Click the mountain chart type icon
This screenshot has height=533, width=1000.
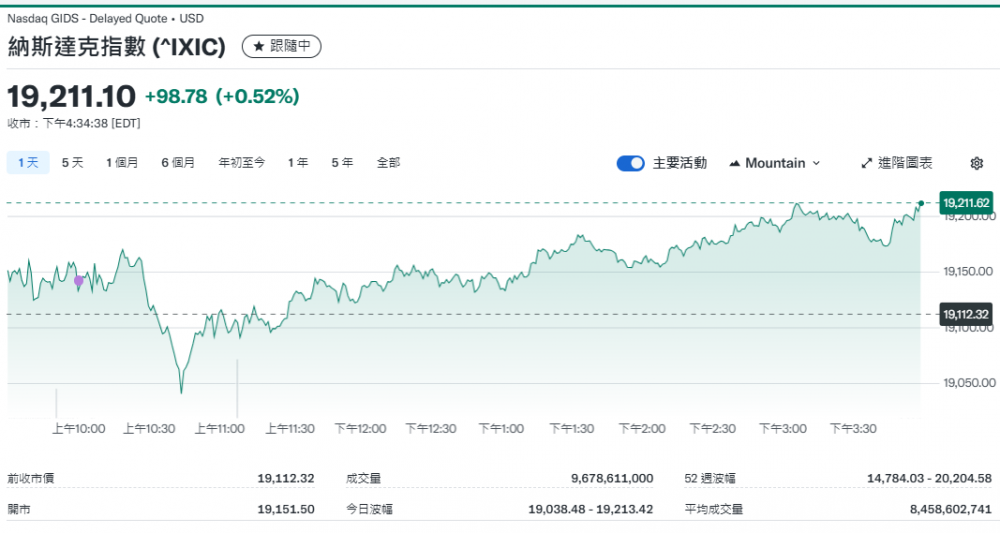[735, 163]
